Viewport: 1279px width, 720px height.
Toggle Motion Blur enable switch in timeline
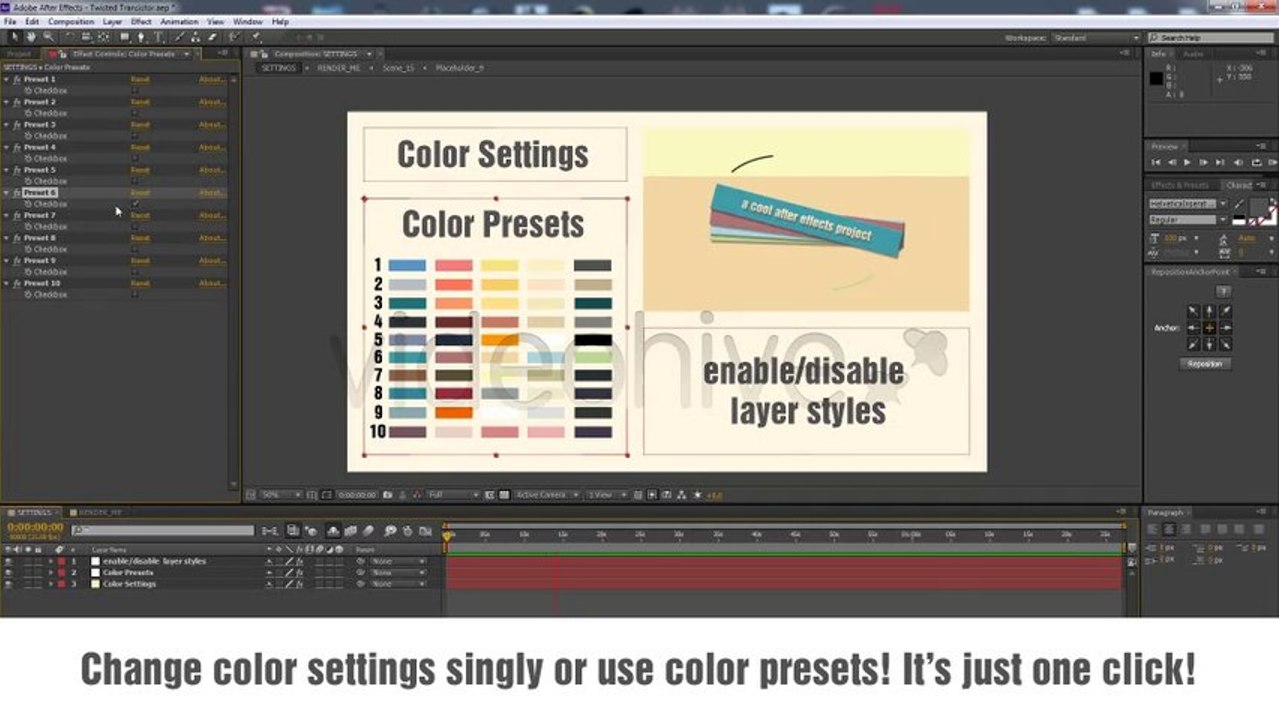tap(368, 531)
